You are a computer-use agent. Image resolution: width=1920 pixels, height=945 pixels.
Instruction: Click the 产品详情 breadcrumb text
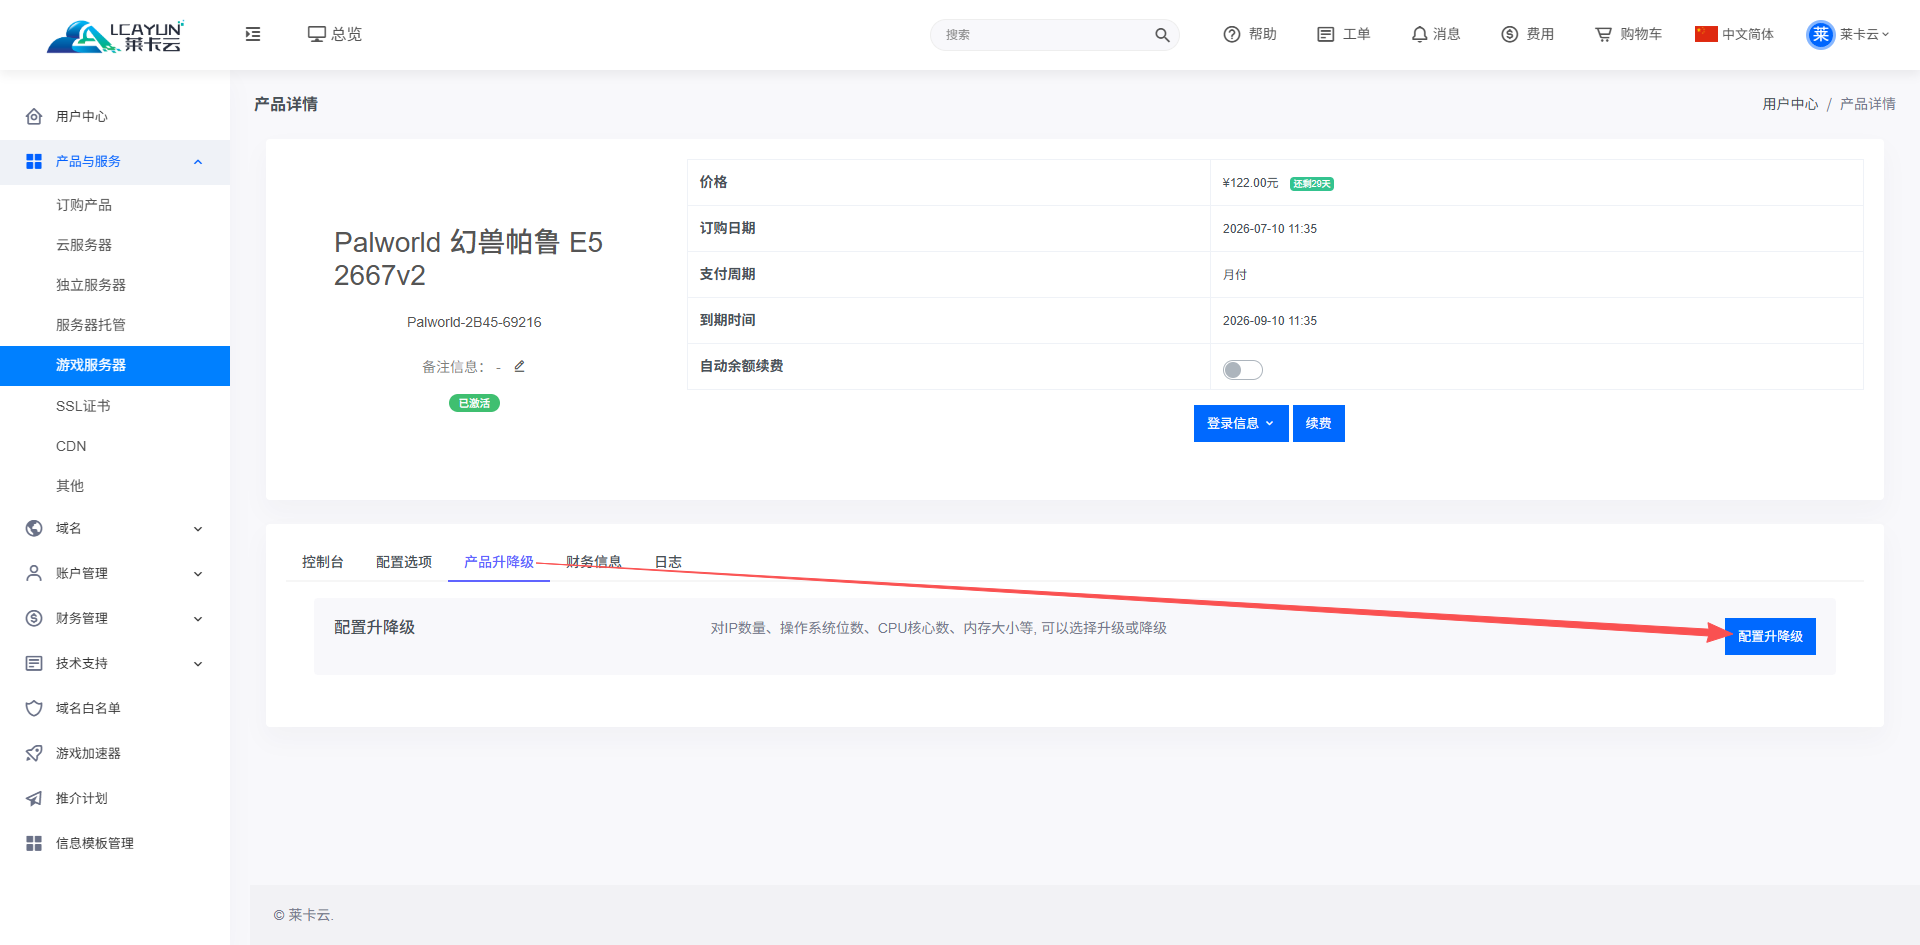[x=1867, y=104]
